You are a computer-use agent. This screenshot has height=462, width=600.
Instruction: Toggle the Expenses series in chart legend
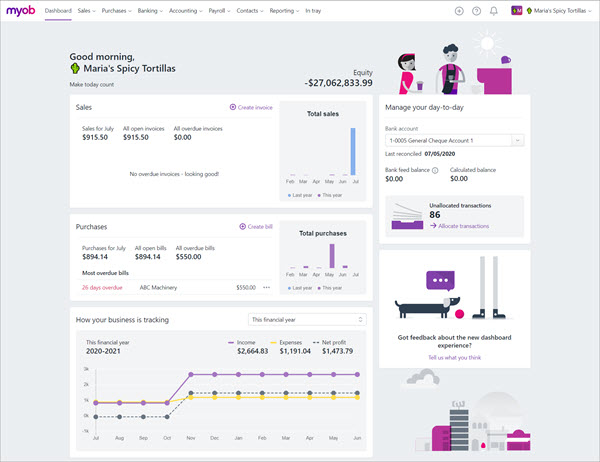click(x=294, y=341)
